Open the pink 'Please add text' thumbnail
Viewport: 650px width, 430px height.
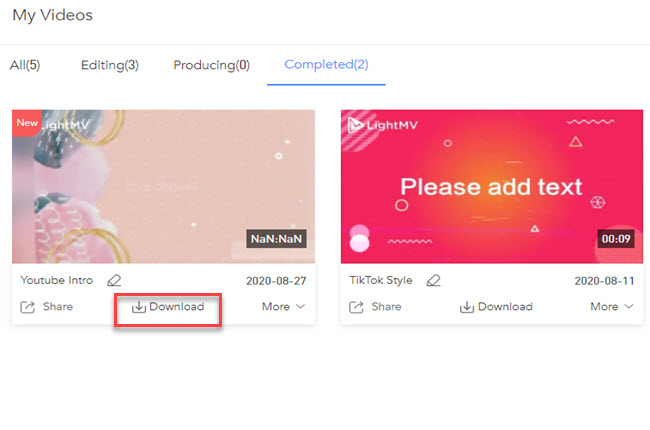tap(491, 186)
